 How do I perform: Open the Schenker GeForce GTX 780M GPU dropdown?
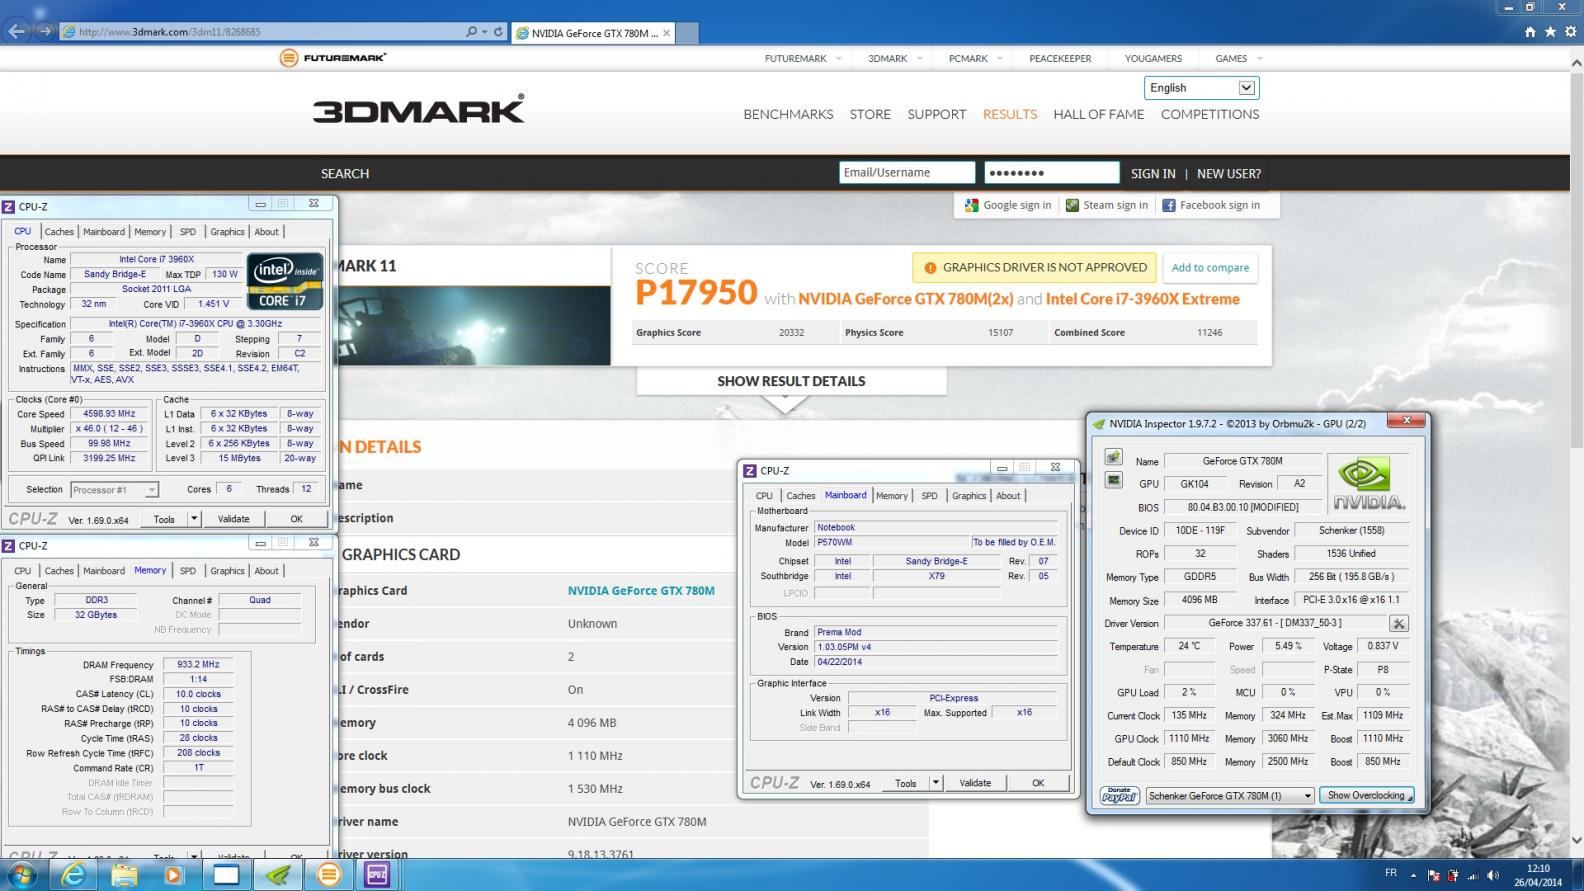pyautogui.click(x=1229, y=796)
